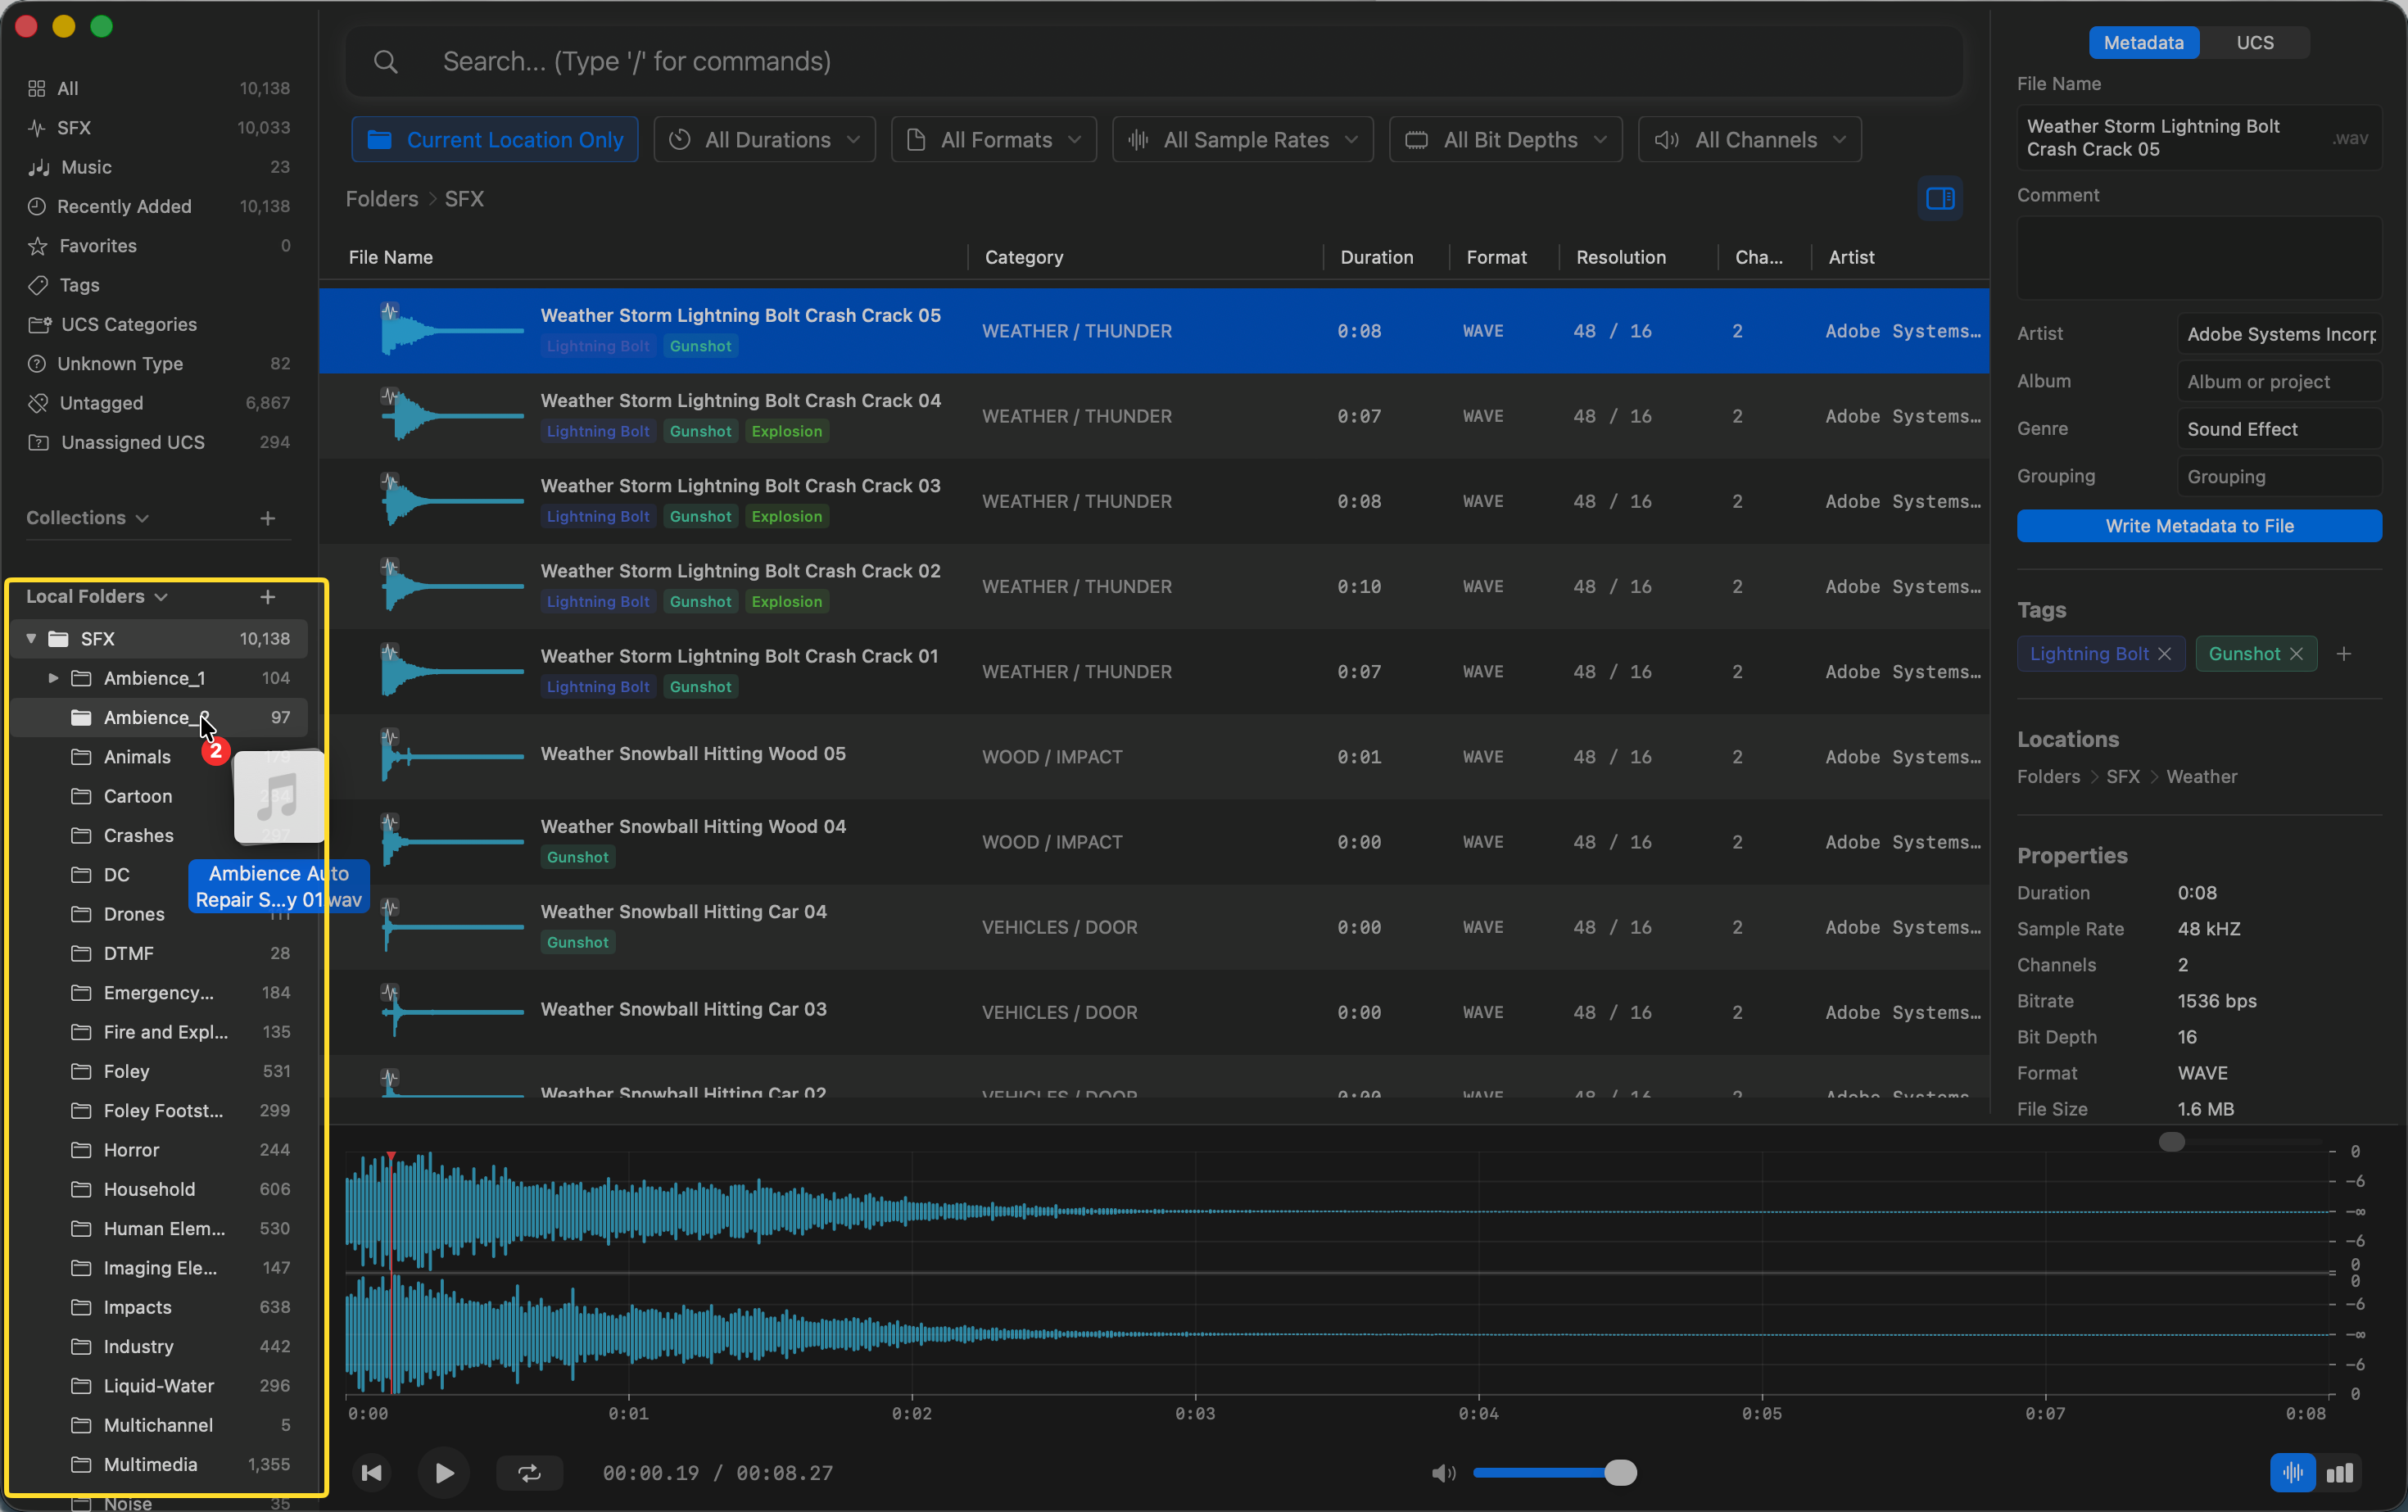Click Write Metadata to File
The width and height of the screenshot is (2408, 1512).
coord(2199,526)
